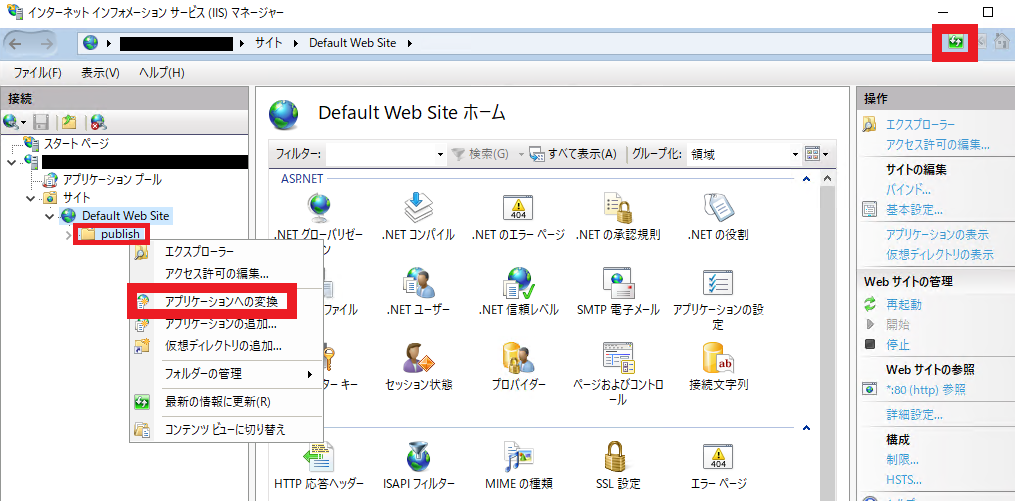This screenshot has width=1015, height=501.
Task: Open the view mode dropdown beside grouping
Action: pyautogui.click(x=817, y=154)
